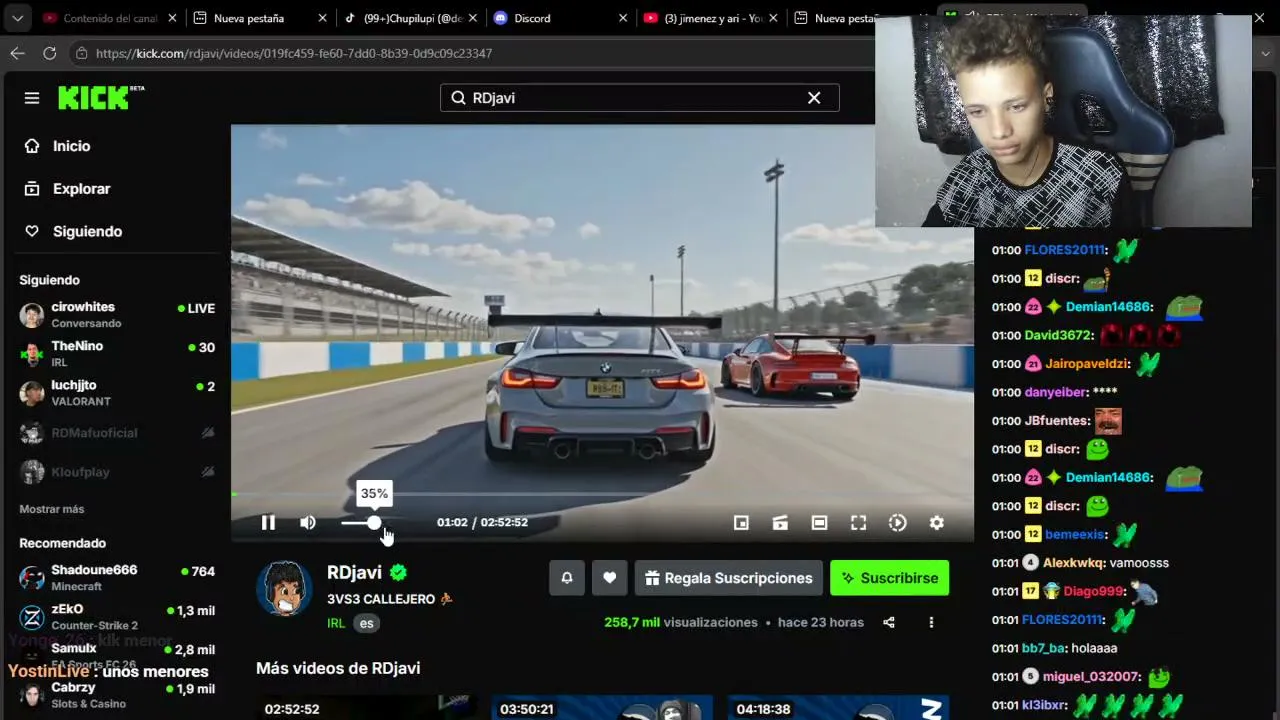The height and width of the screenshot is (720, 1280).
Task: Open the 04:18:38 video thumbnail
Action: coord(838,707)
